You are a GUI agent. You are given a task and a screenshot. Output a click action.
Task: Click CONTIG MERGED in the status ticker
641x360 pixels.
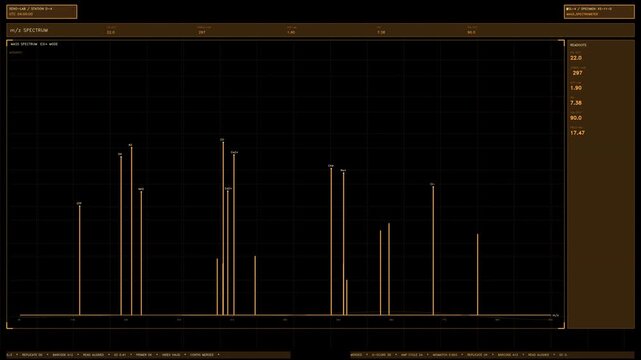[202, 355]
